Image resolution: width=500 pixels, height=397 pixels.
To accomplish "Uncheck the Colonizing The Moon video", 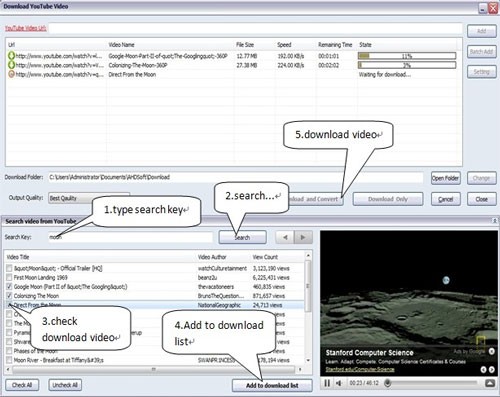I will (9, 296).
